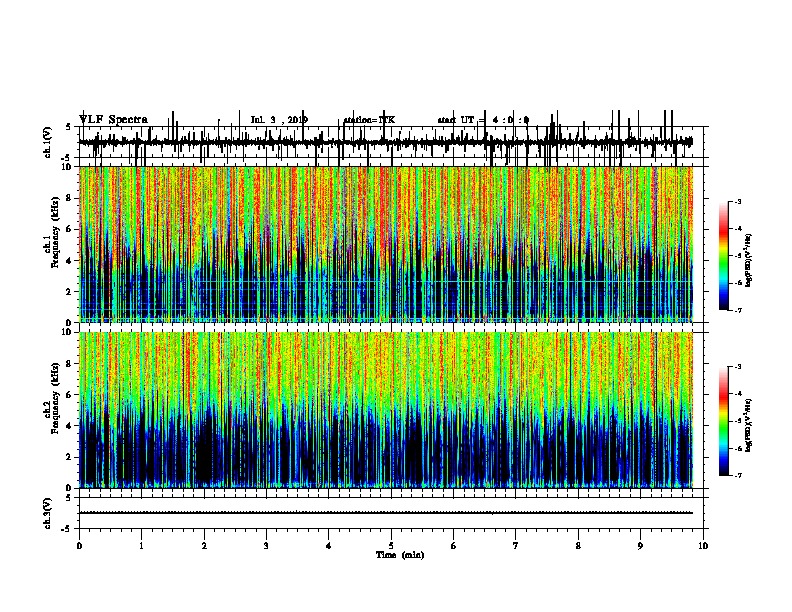Click time axis tick label "6"
Image resolution: width=792 pixels, height=612 pixels.
[x=454, y=546]
